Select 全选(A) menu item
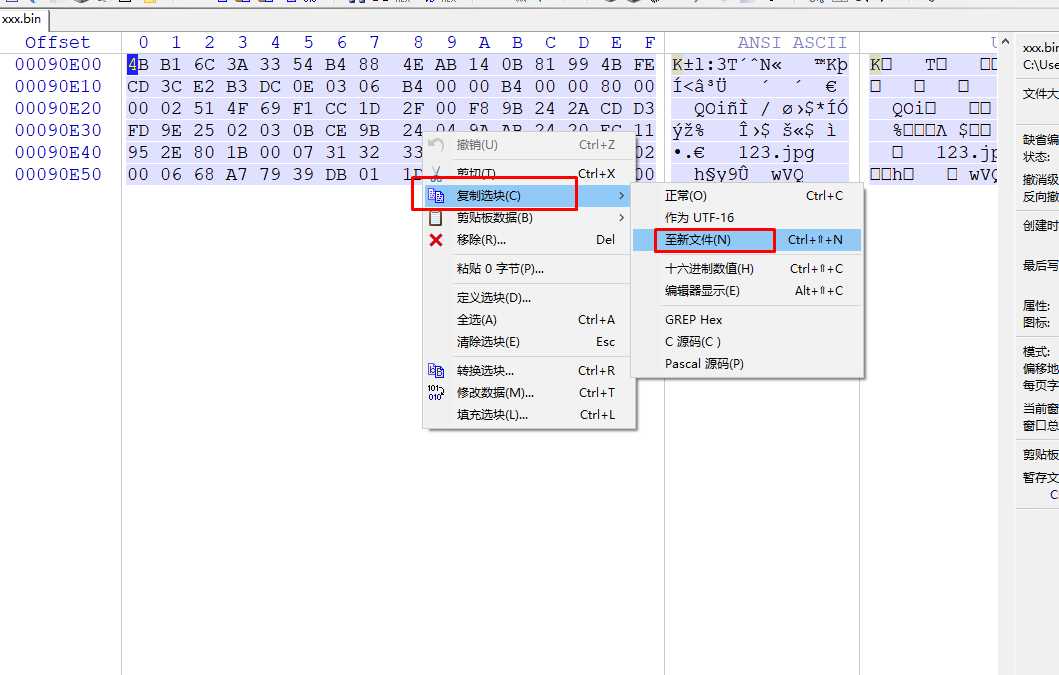The width and height of the screenshot is (1059, 675). (528, 320)
